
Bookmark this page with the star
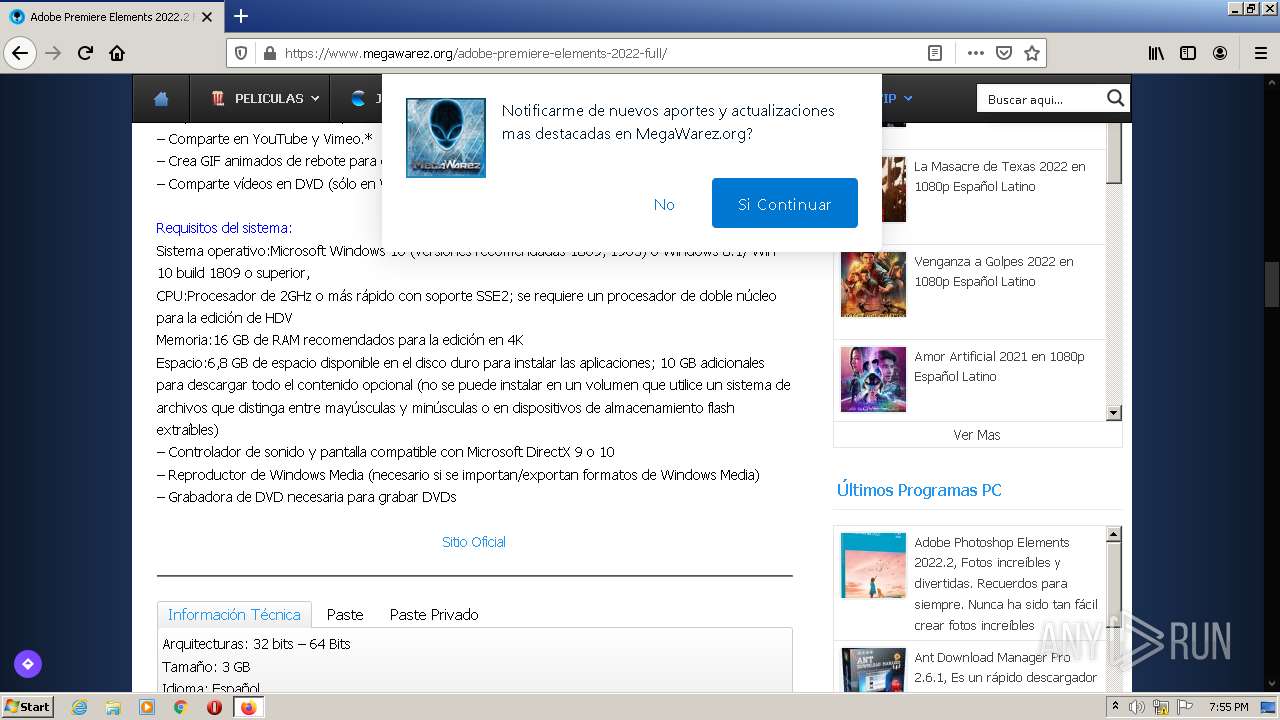(1032, 53)
